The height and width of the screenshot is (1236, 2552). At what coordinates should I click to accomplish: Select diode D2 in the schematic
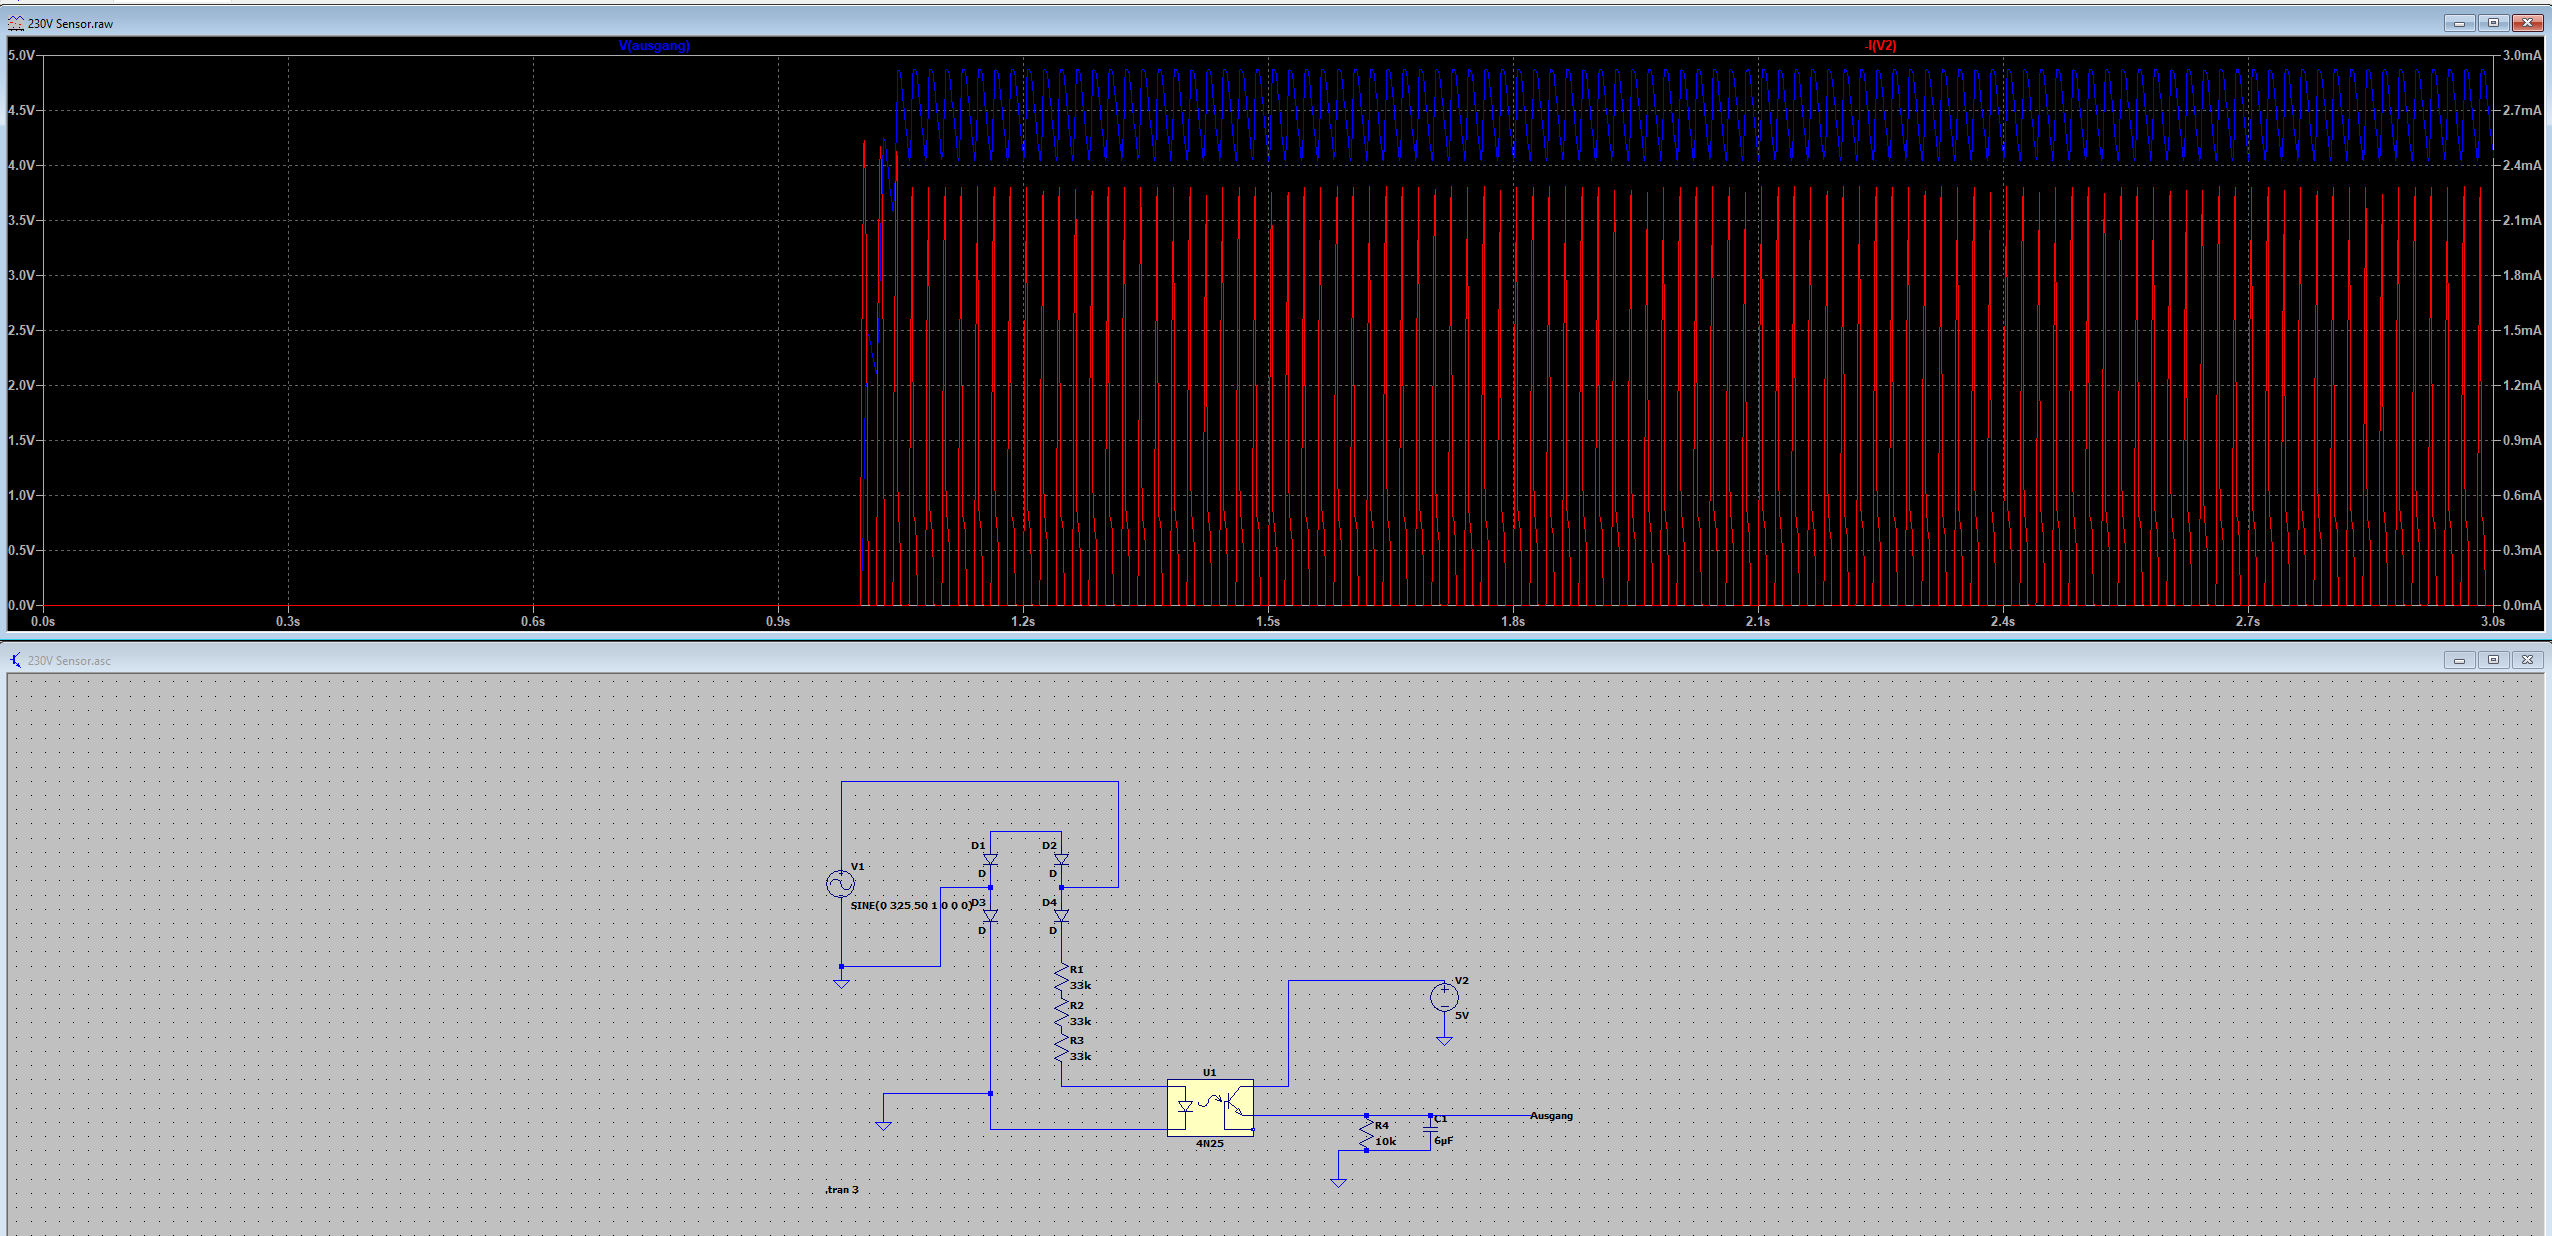pyautogui.click(x=1061, y=860)
